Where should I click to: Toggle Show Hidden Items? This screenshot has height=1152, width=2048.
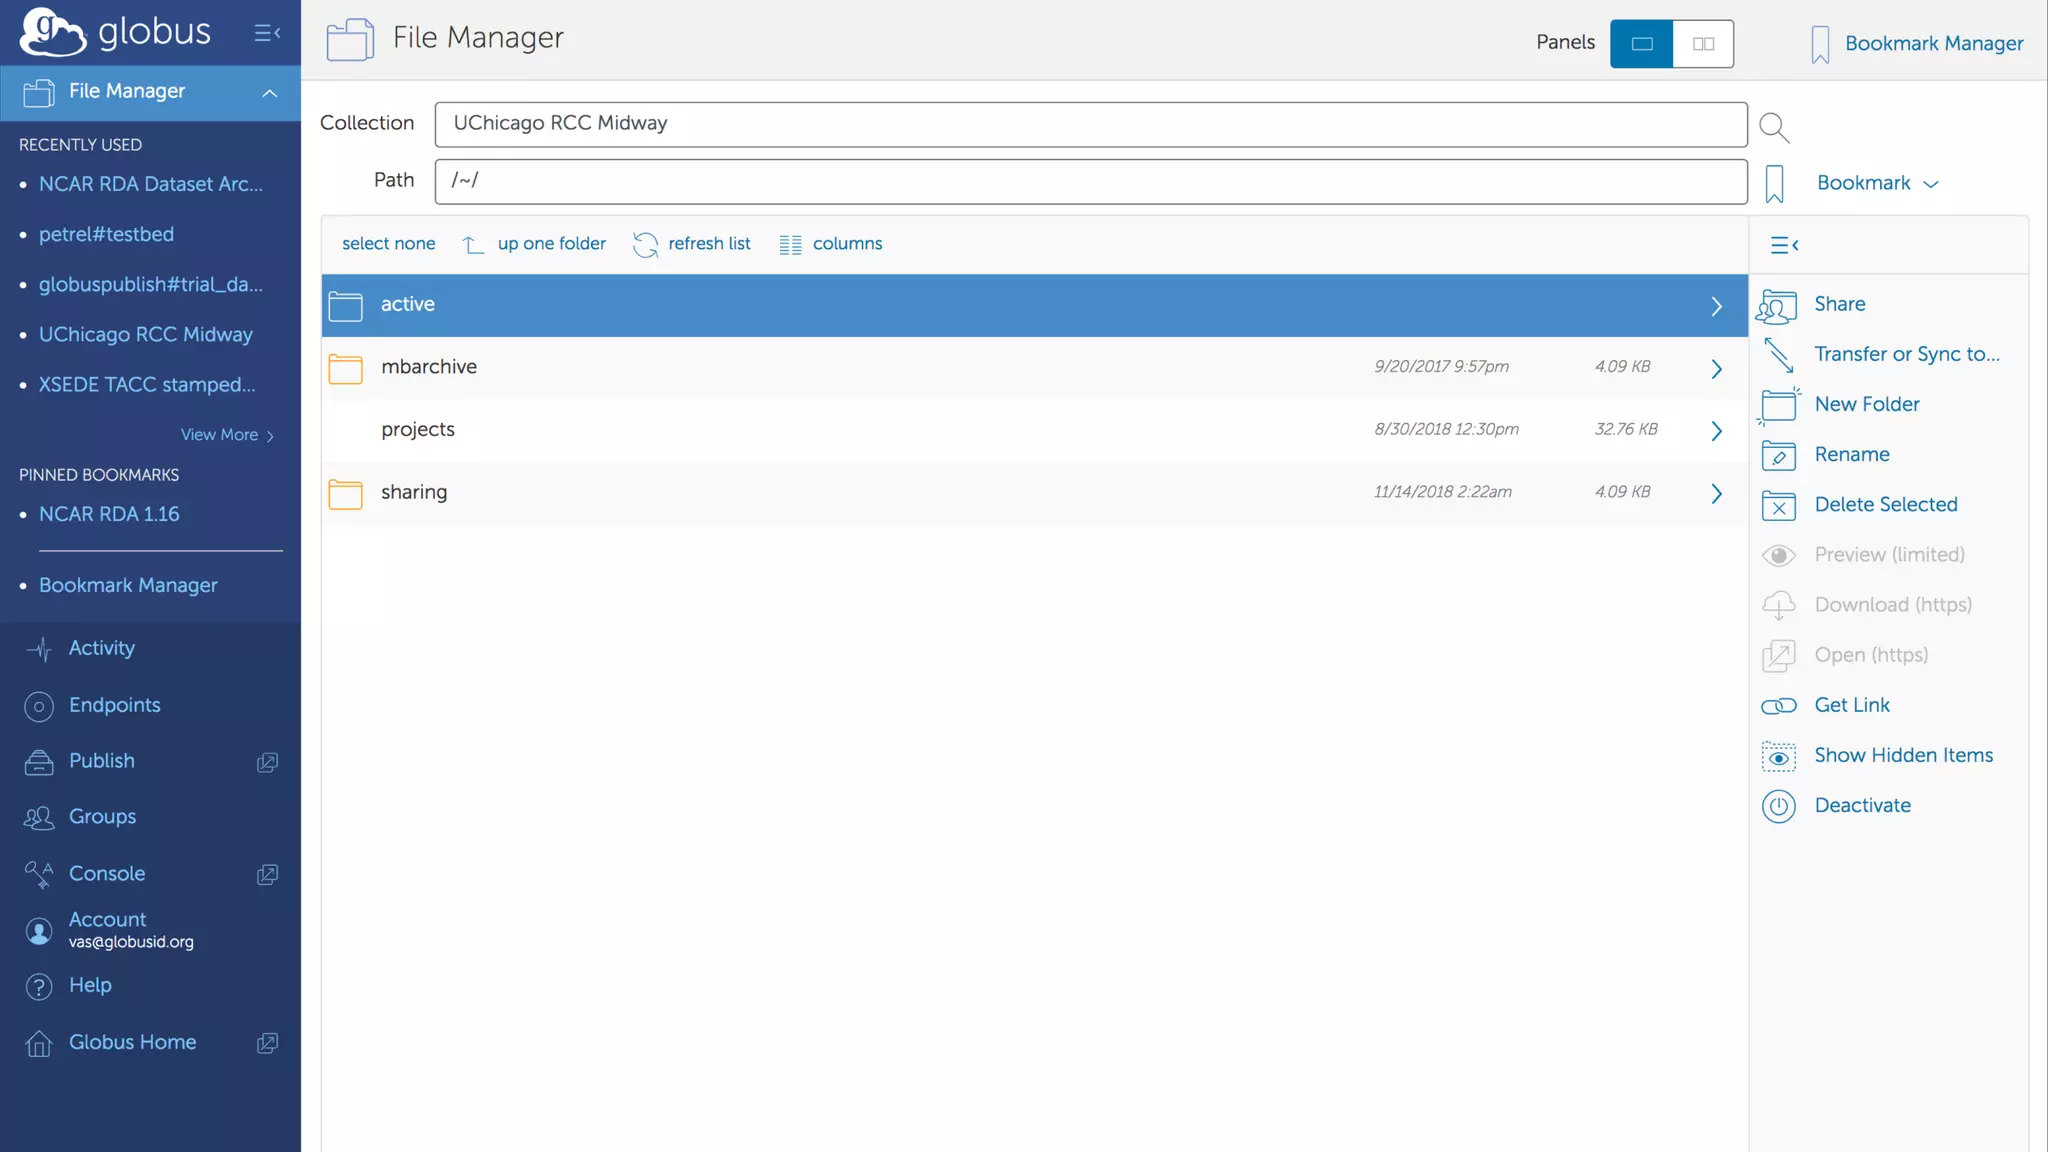tap(1902, 755)
